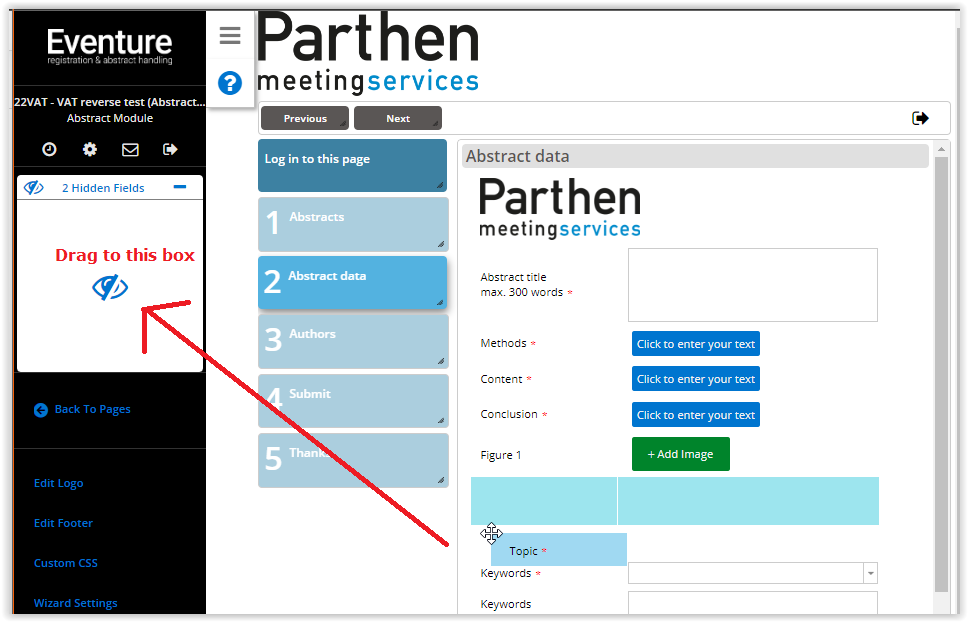Screen dimensions: 968x622
Task: Click the blue help question mark icon
Action: pos(230,83)
